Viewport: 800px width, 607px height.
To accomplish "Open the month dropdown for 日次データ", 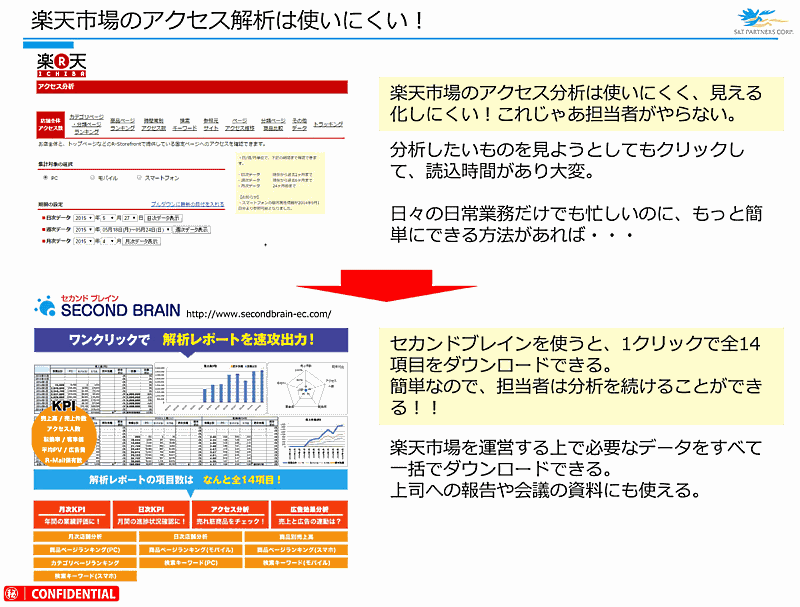I will (109, 218).
